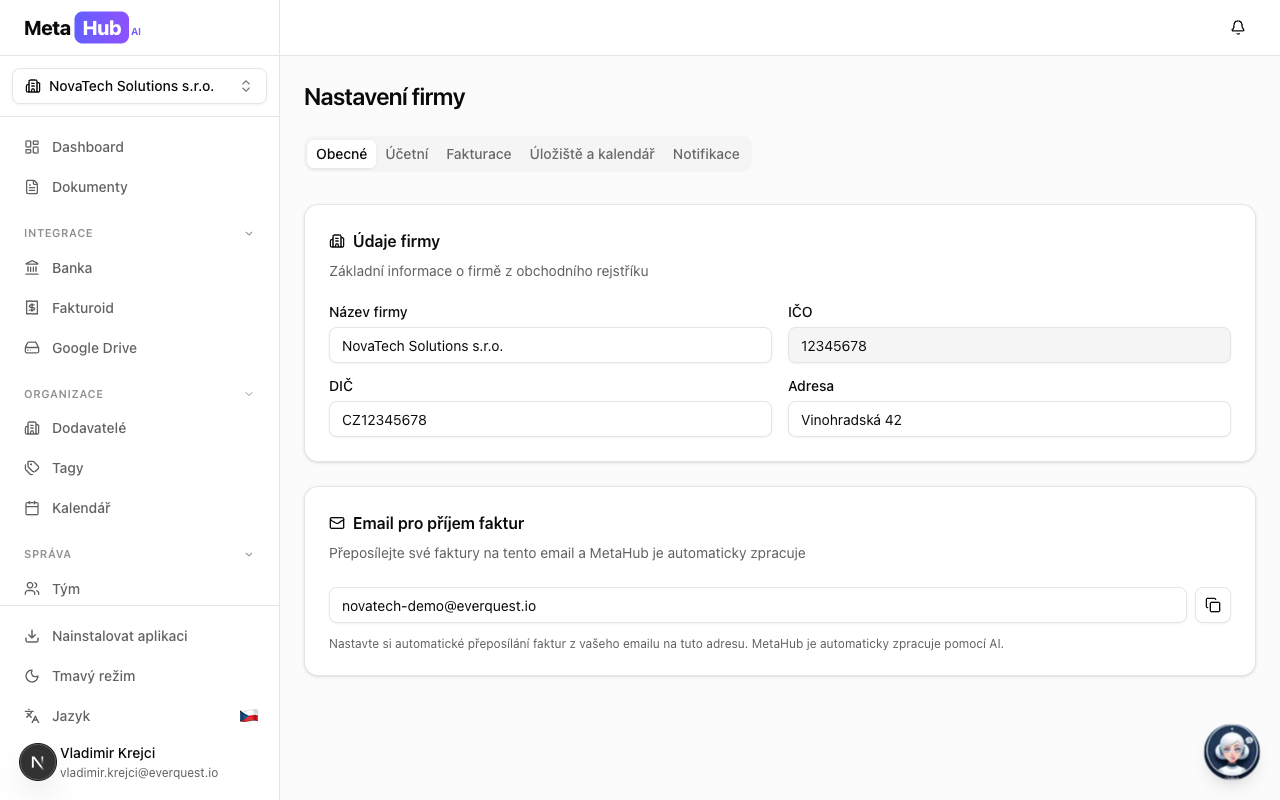Open Dashboard from the sidebar
The width and height of the screenshot is (1280, 800).
pyautogui.click(x=88, y=147)
